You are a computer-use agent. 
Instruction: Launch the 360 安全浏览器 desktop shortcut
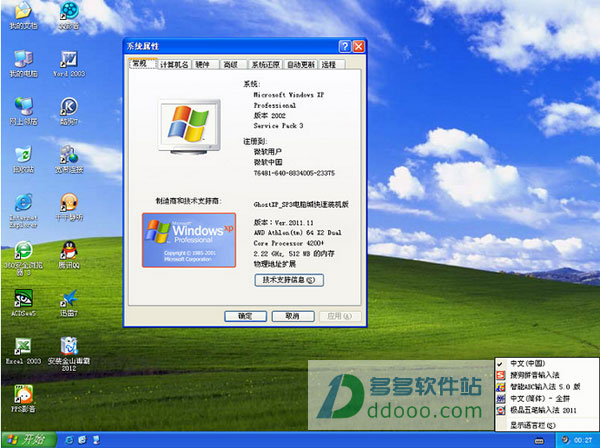23,259
